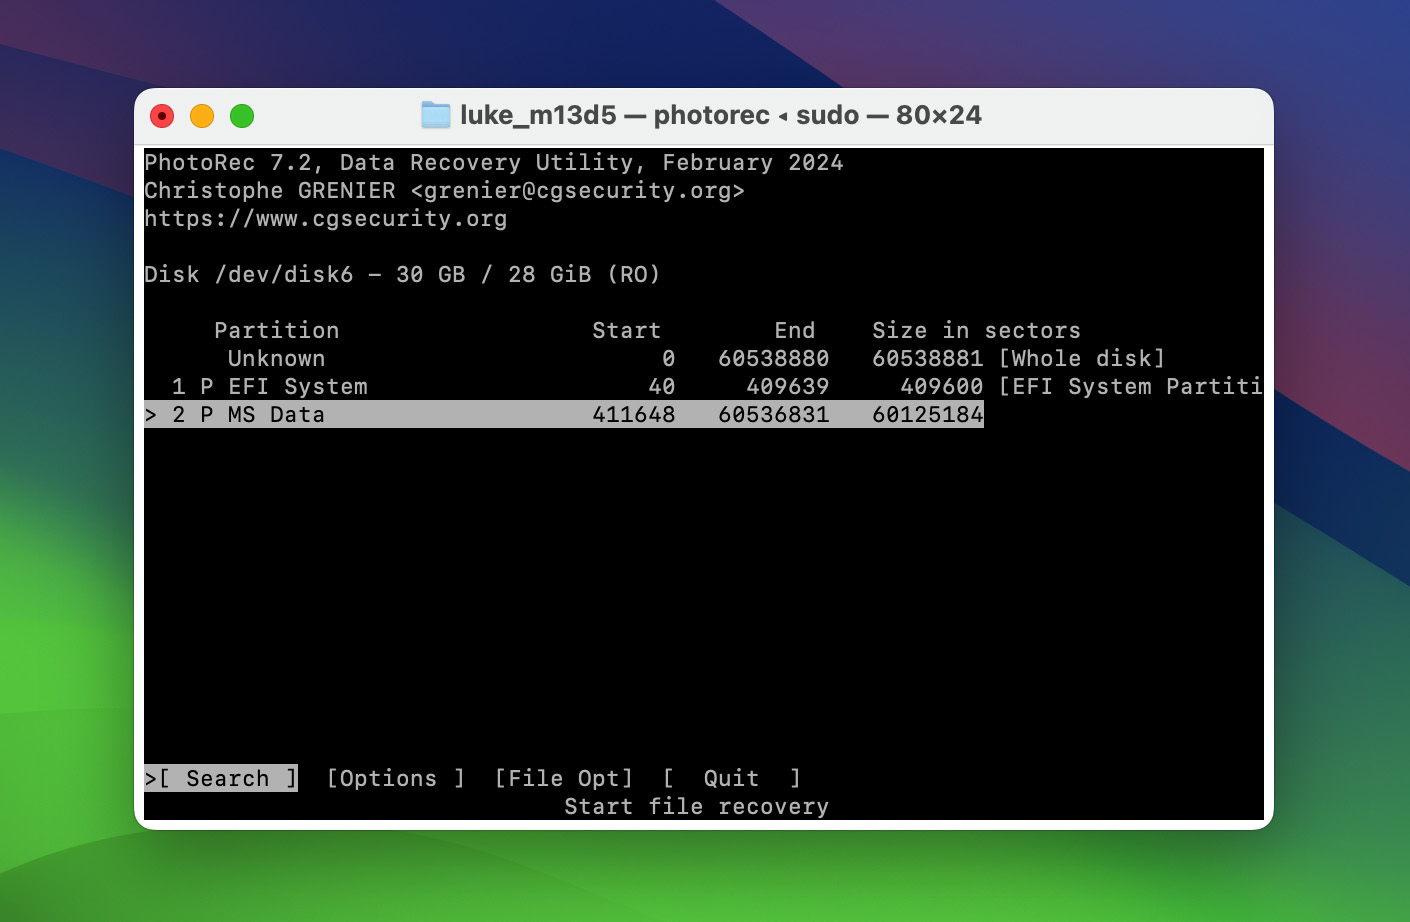The height and width of the screenshot is (922, 1410).
Task: Click the PhotoRec 7.2 header line
Action: point(494,162)
